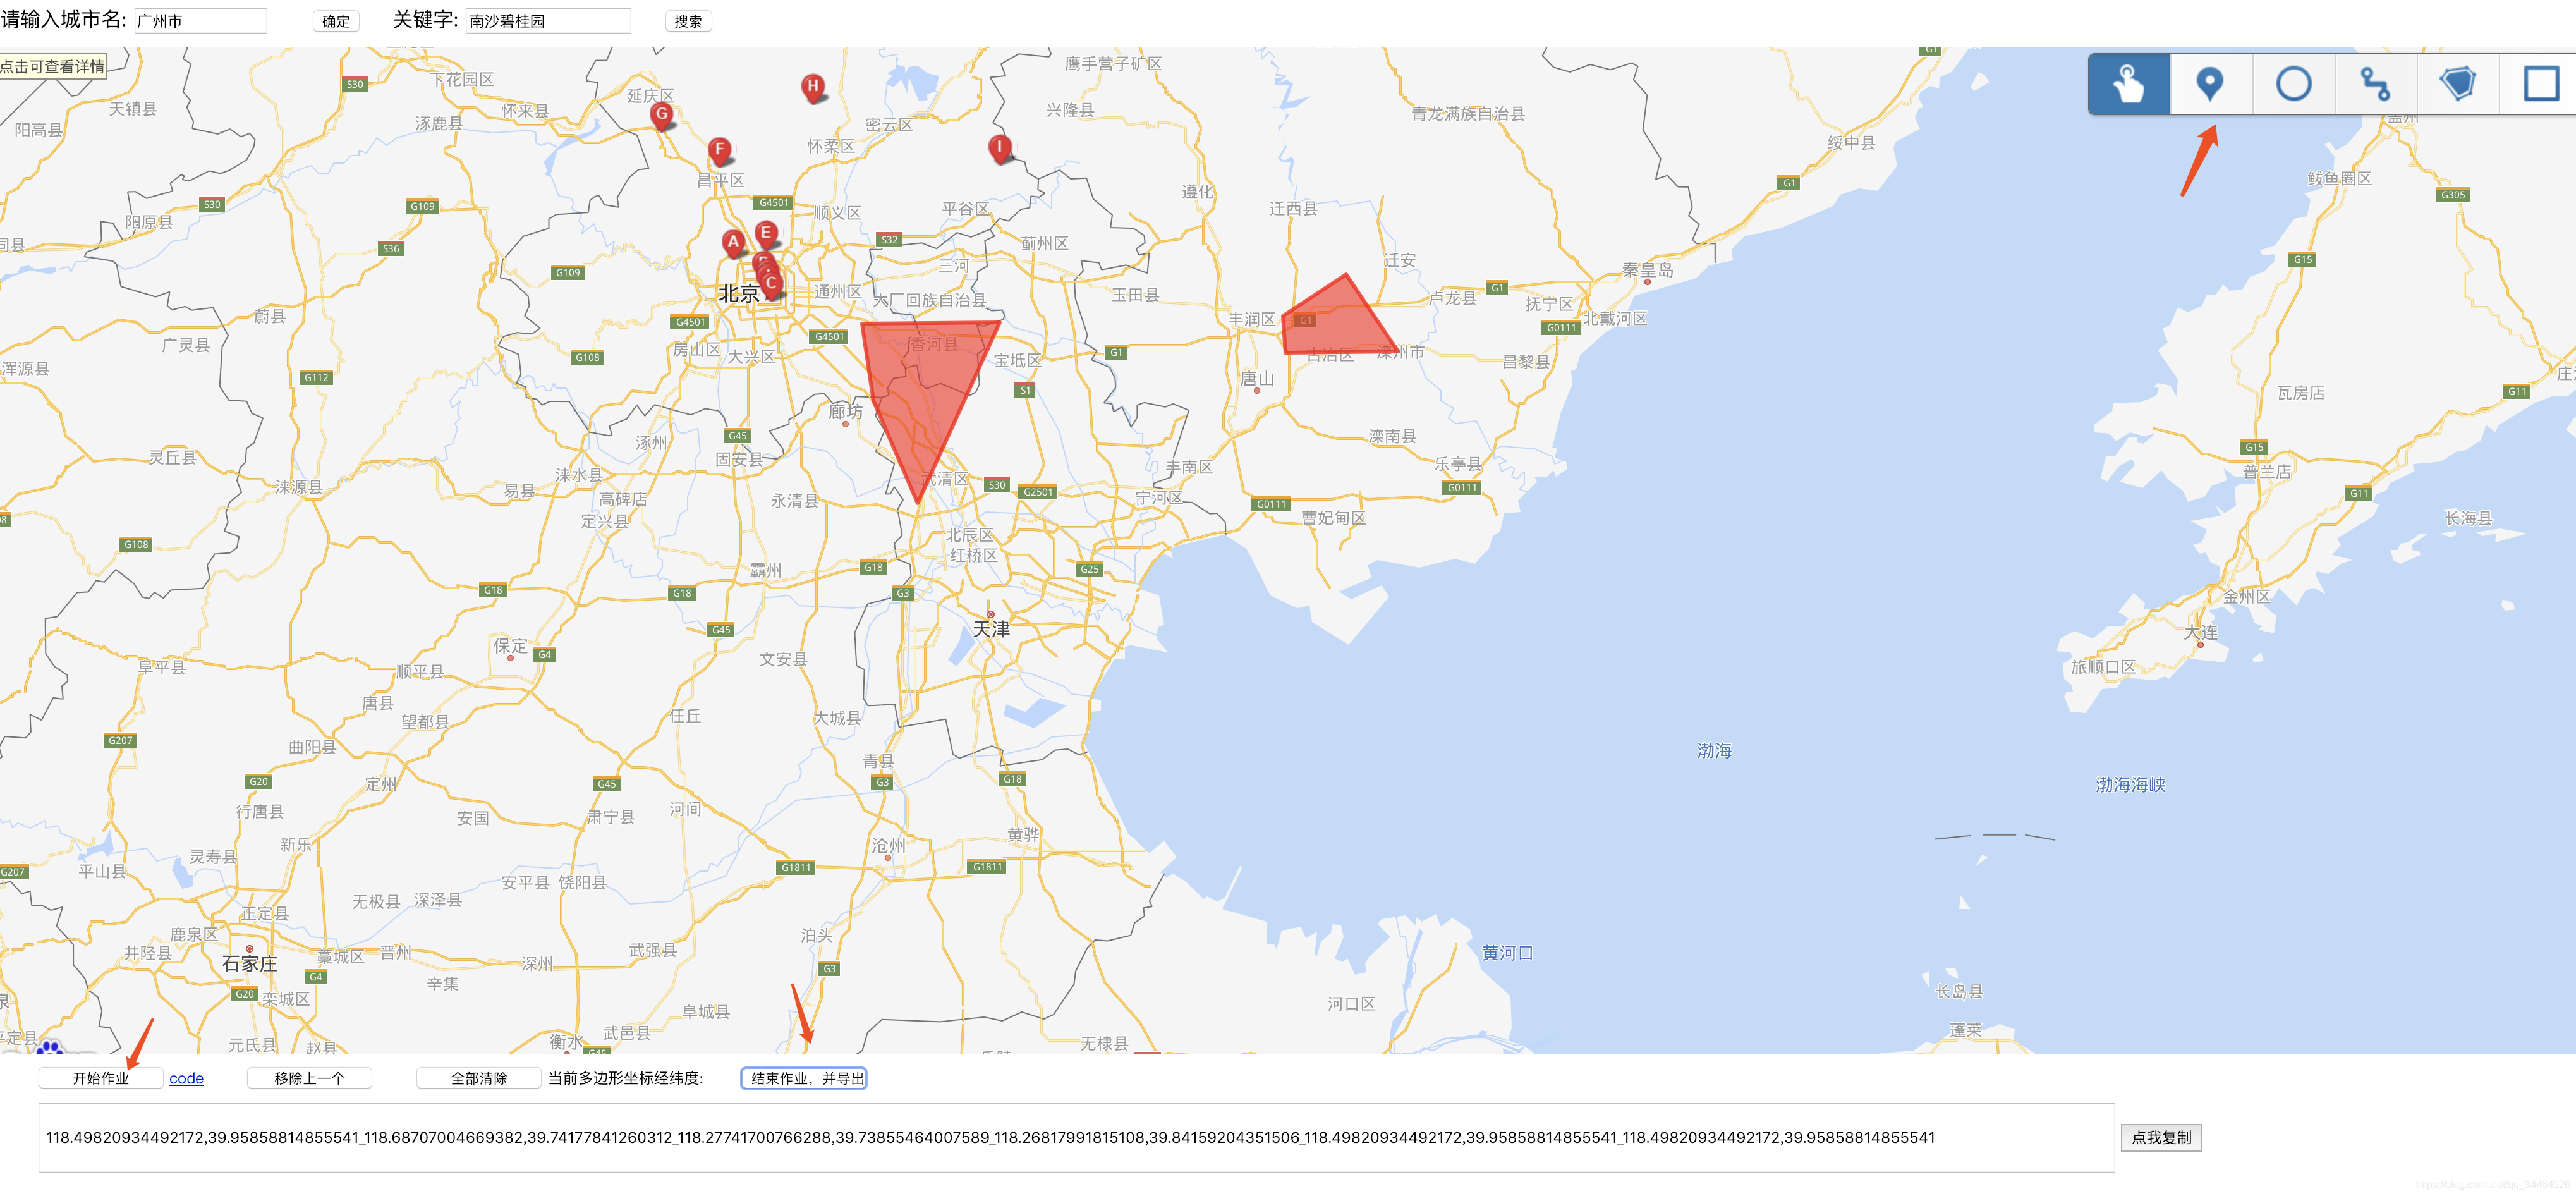Image resolution: width=2576 pixels, height=1196 pixels.
Task: Select the rectangle drawing tool
Action: (2540, 84)
